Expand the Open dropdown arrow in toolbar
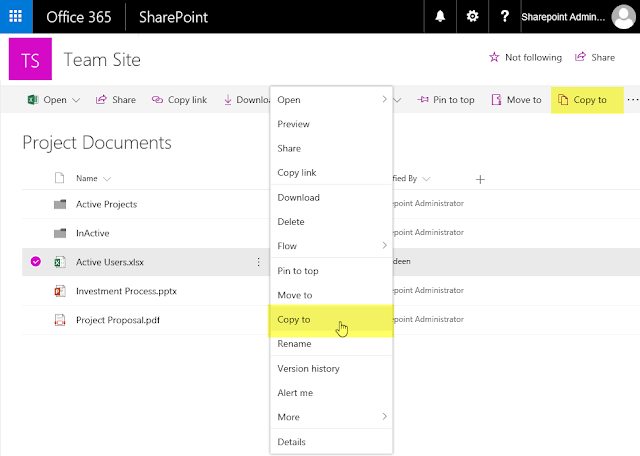This screenshot has height=456, width=640. coord(76,100)
